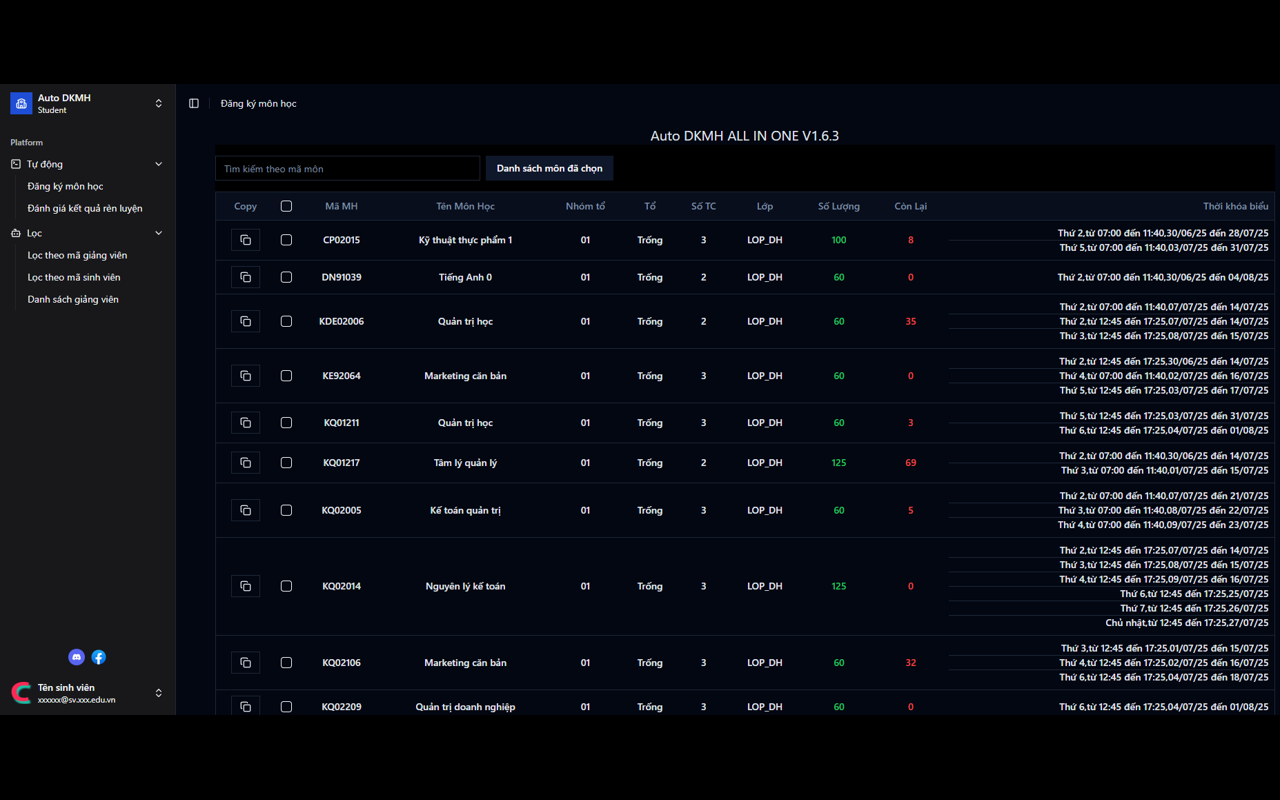The height and width of the screenshot is (800, 1280).
Task: Copy the KQ02014 course entry
Action: click(x=245, y=586)
